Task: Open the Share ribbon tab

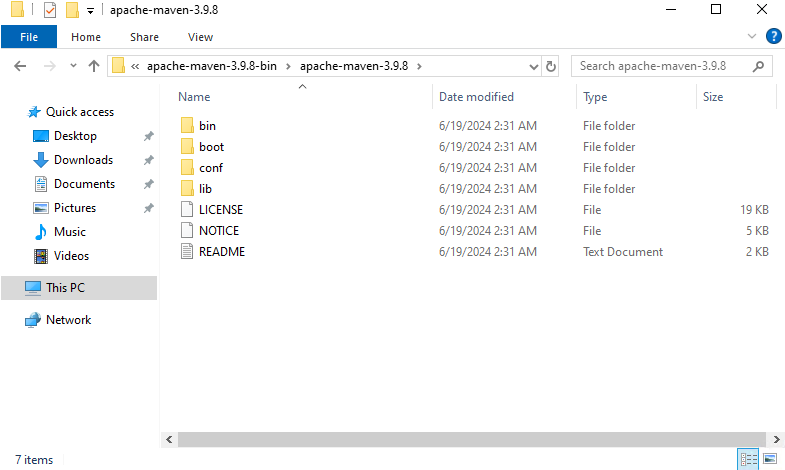Action: pyautogui.click(x=144, y=37)
